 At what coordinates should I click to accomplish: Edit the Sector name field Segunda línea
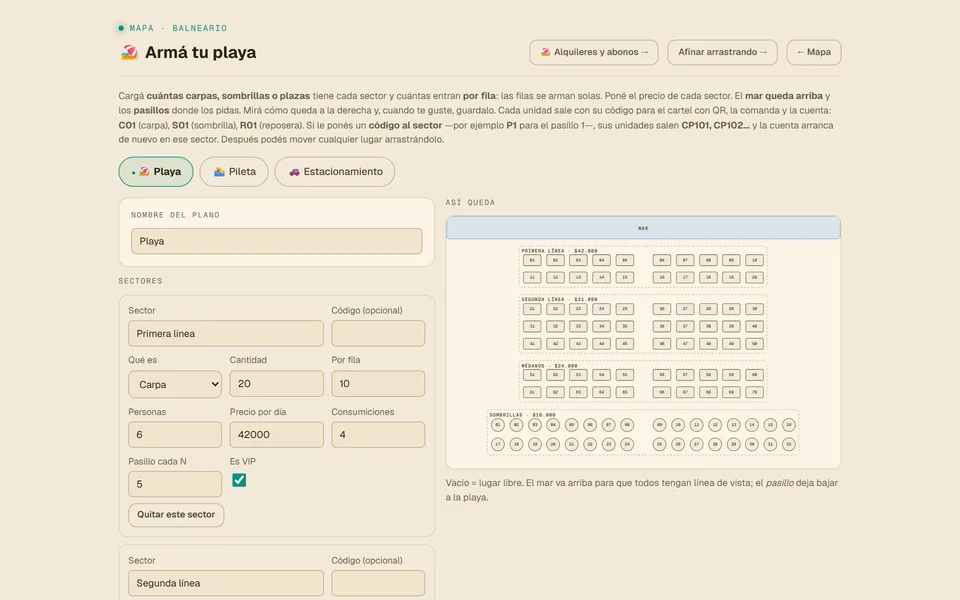226,583
